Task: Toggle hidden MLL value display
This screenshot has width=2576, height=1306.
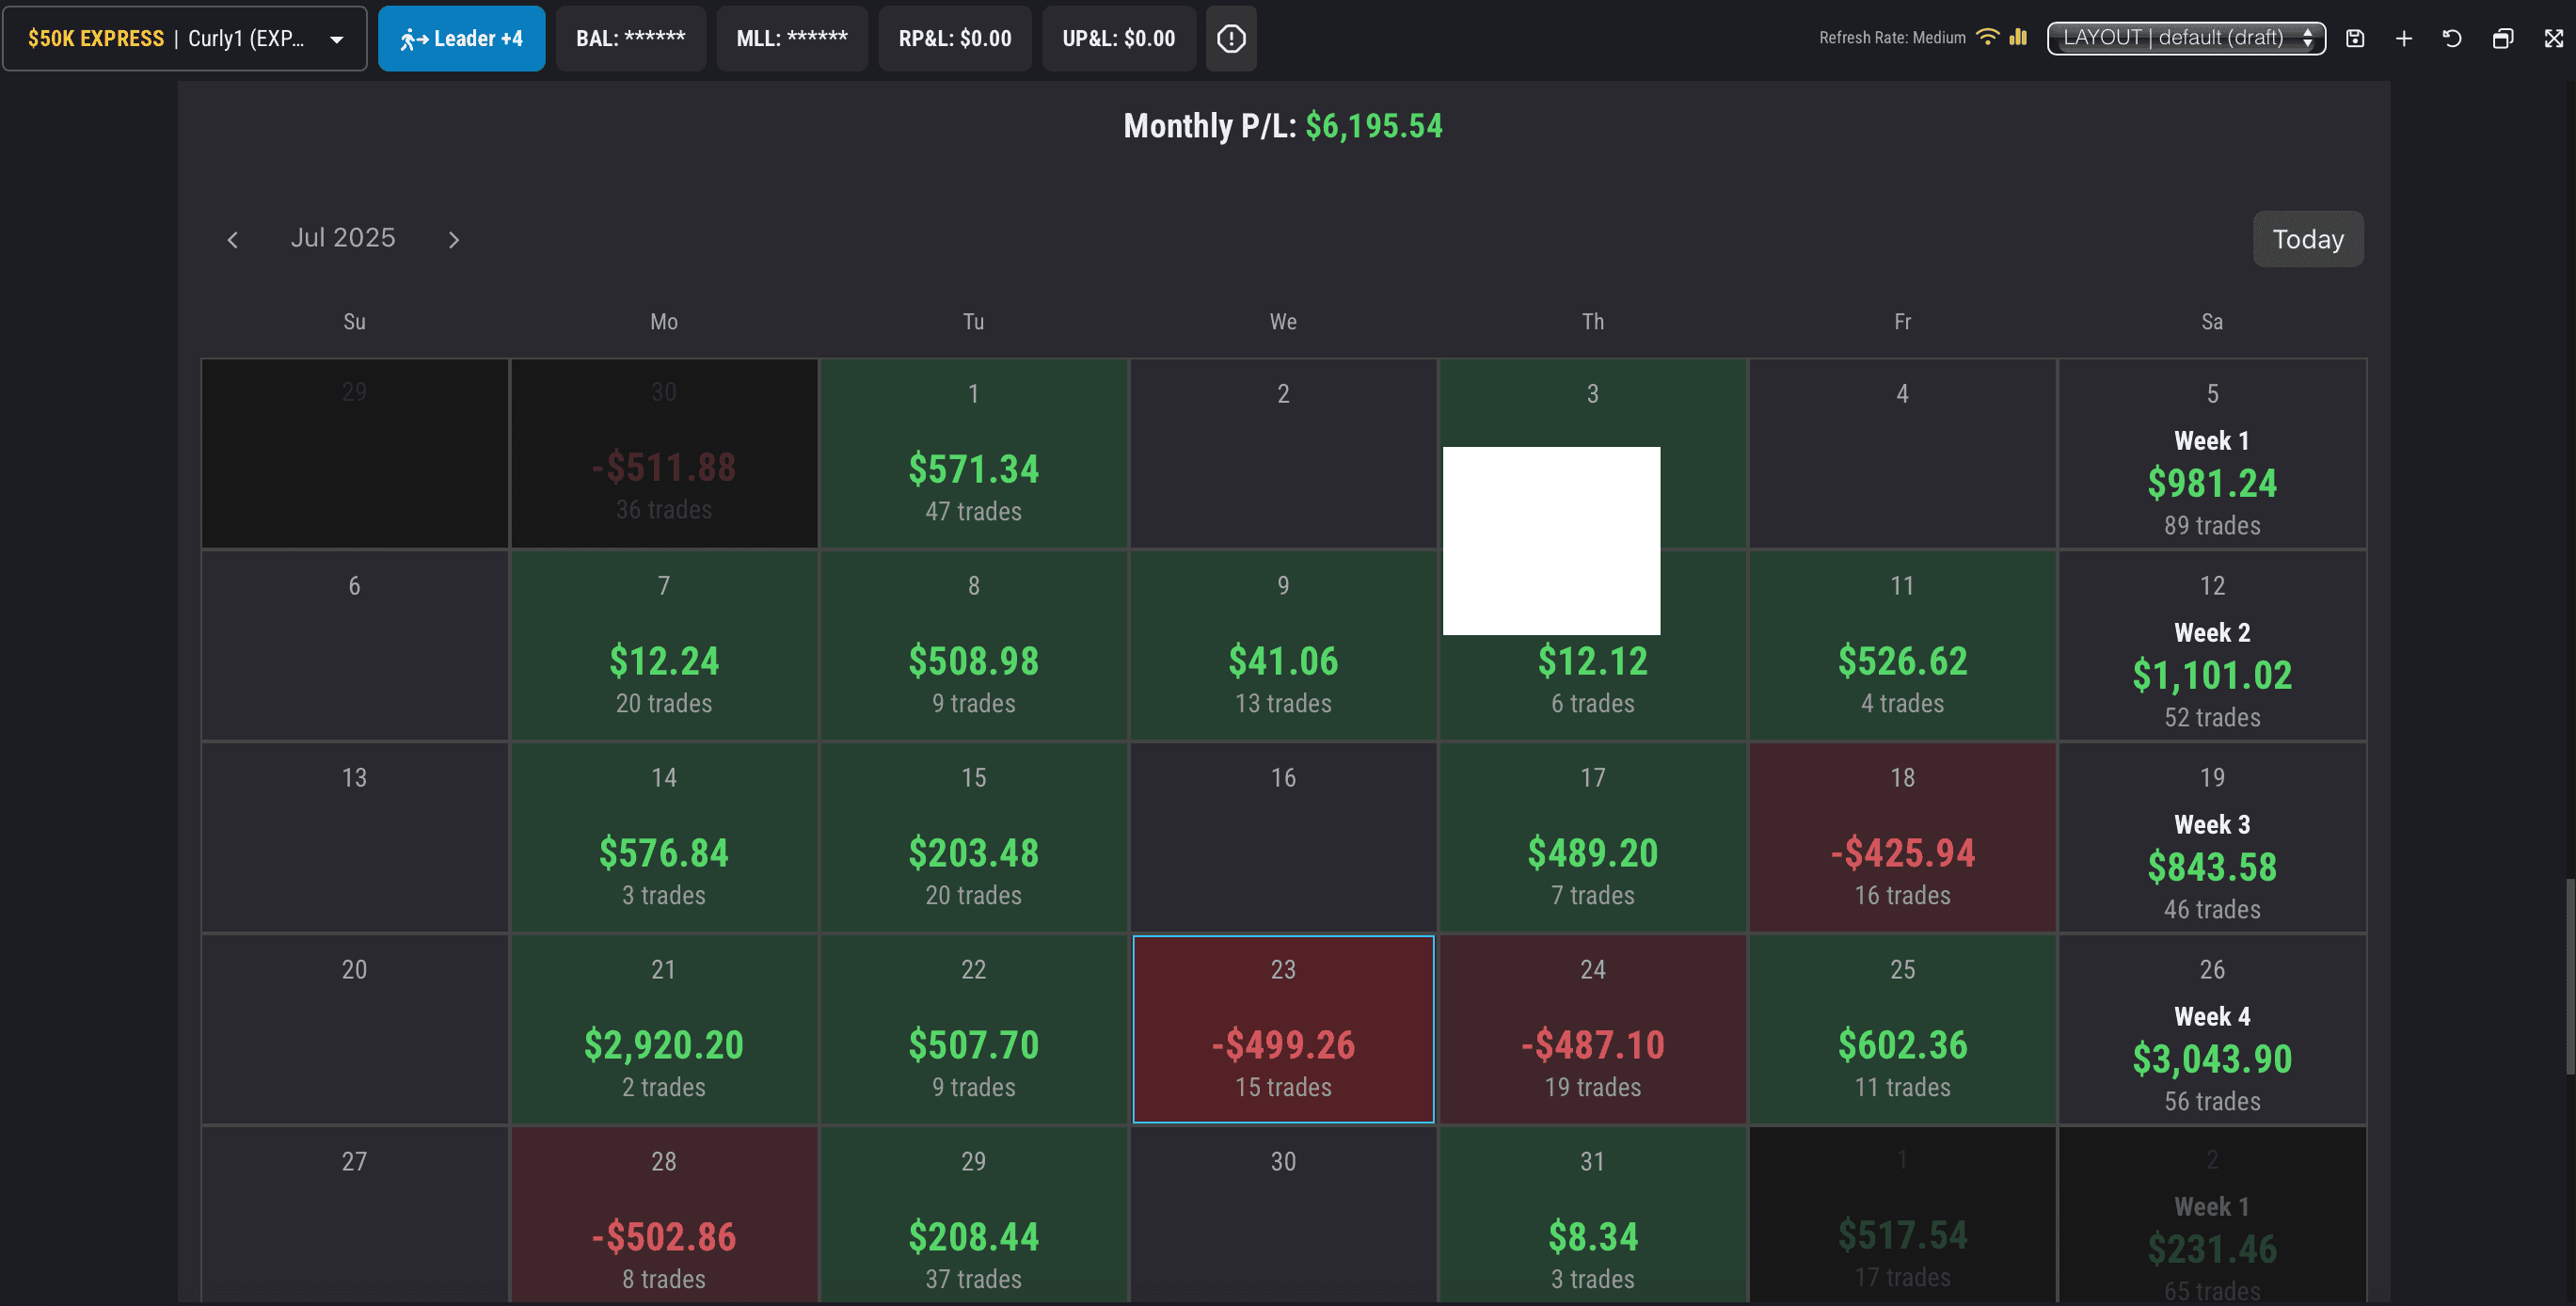Action: pos(791,38)
